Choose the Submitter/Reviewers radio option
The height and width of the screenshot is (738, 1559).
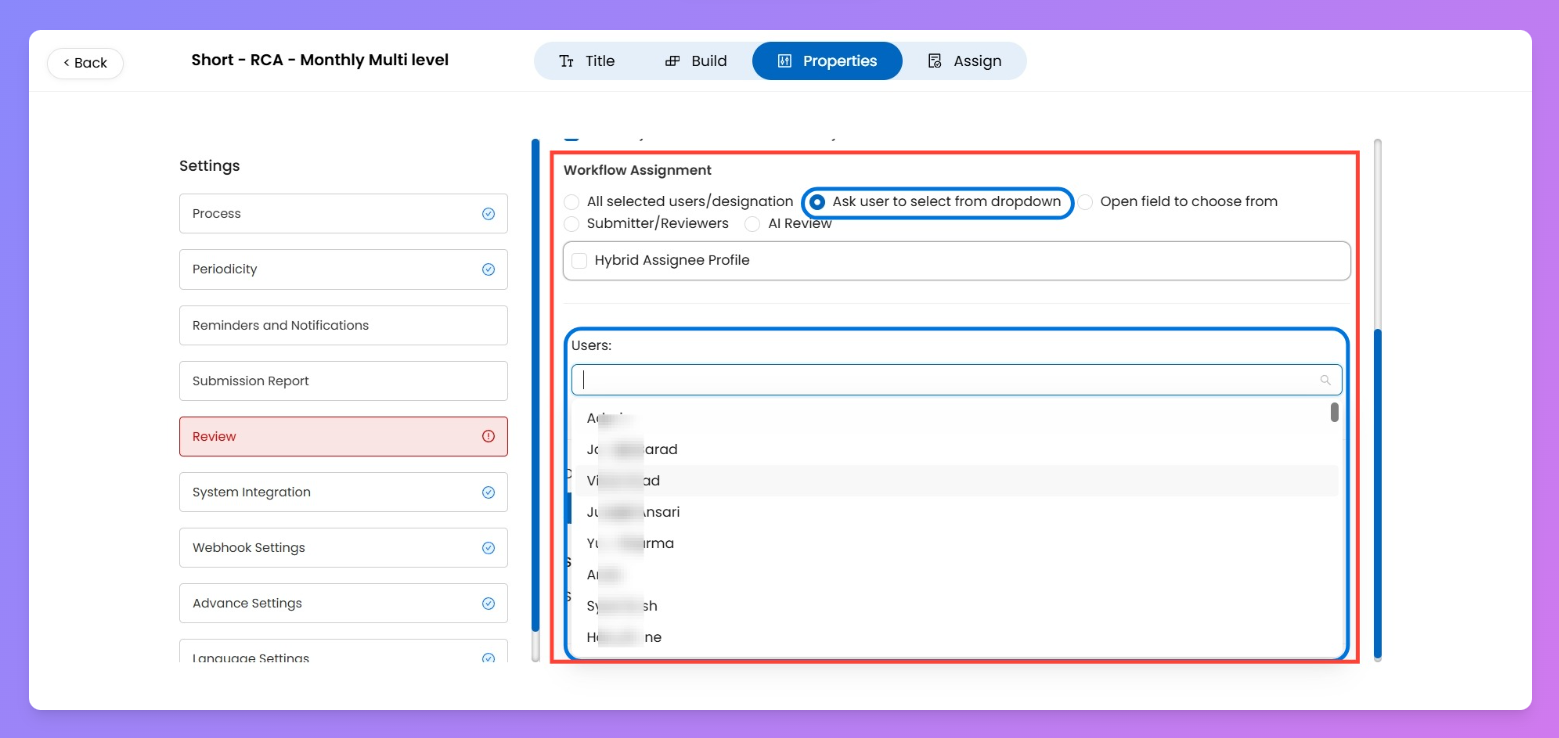571,224
